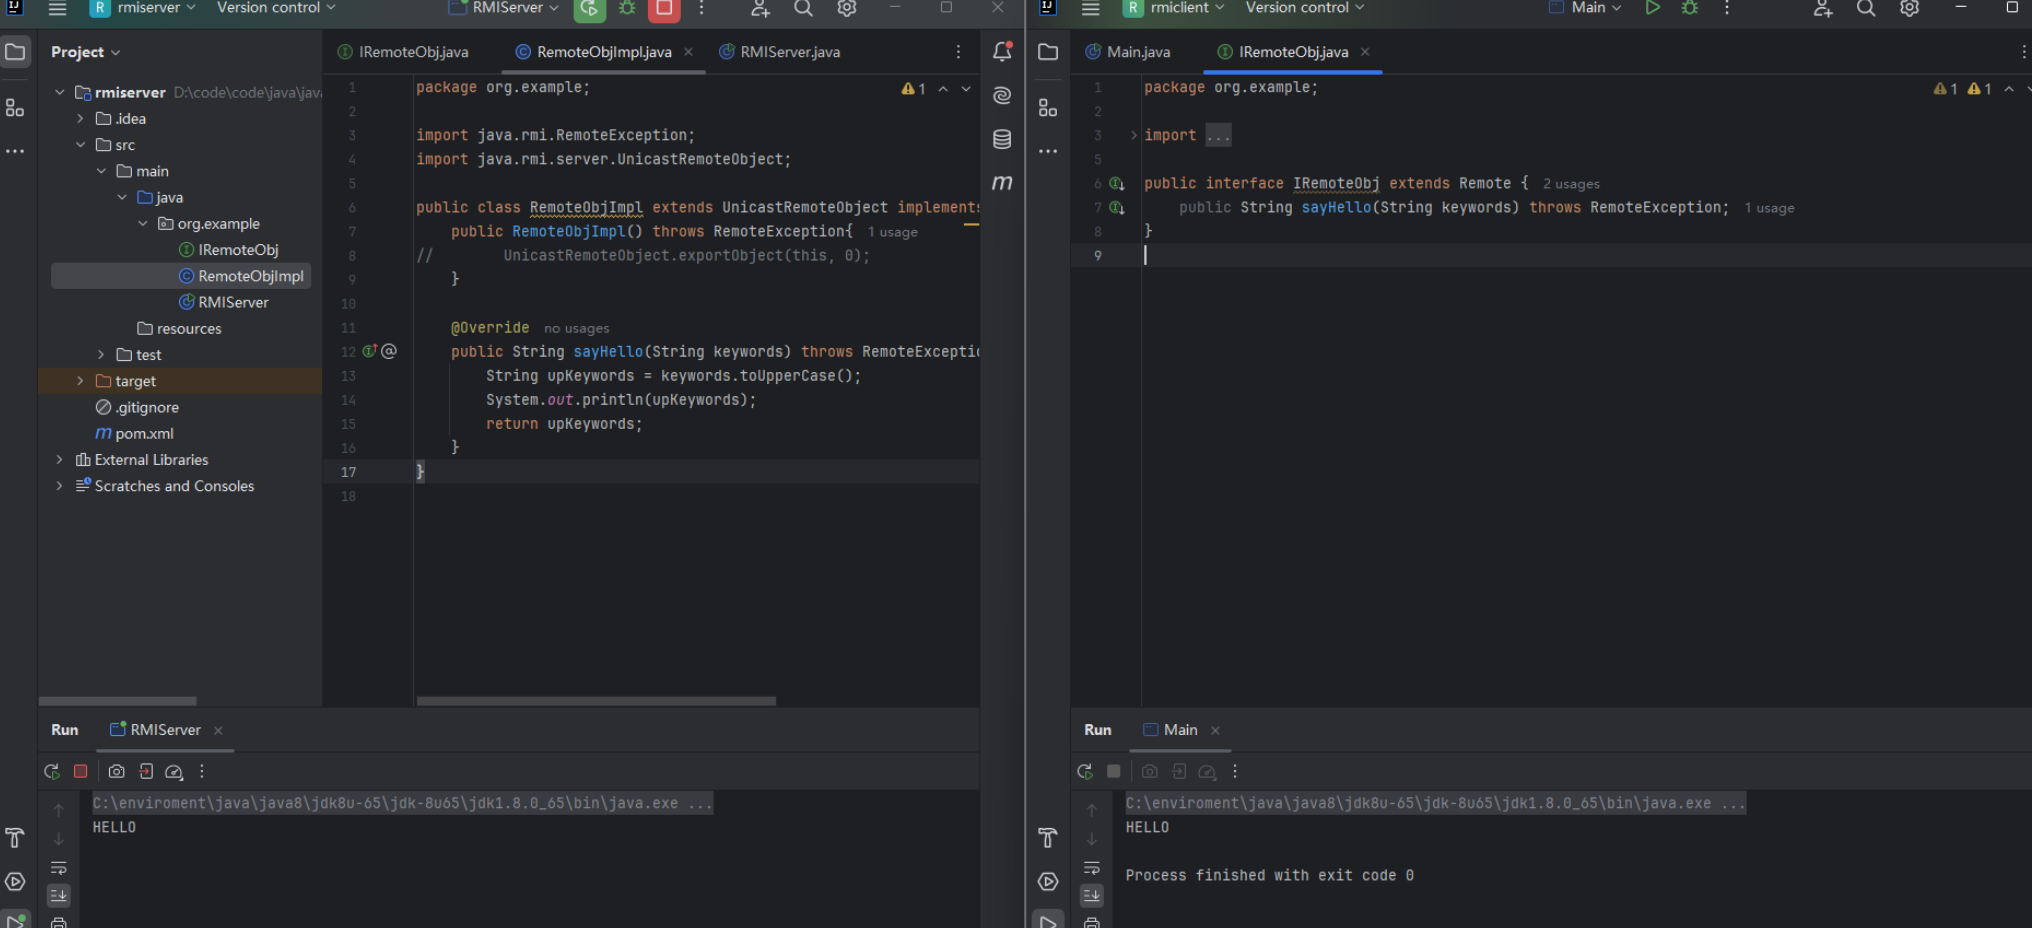Click the gutter implemented-interface icon on line 6

(1116, 184)
